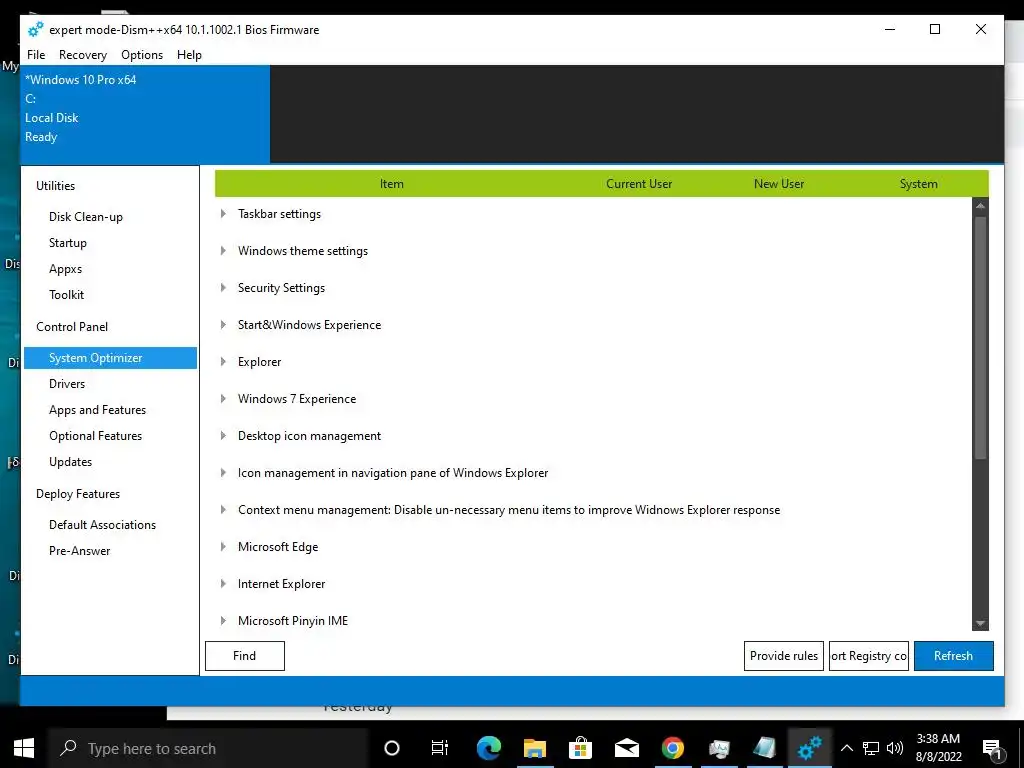This screenshot has width=1024, height=768.
Task: Open the File menu
Action: pos(36,55)
